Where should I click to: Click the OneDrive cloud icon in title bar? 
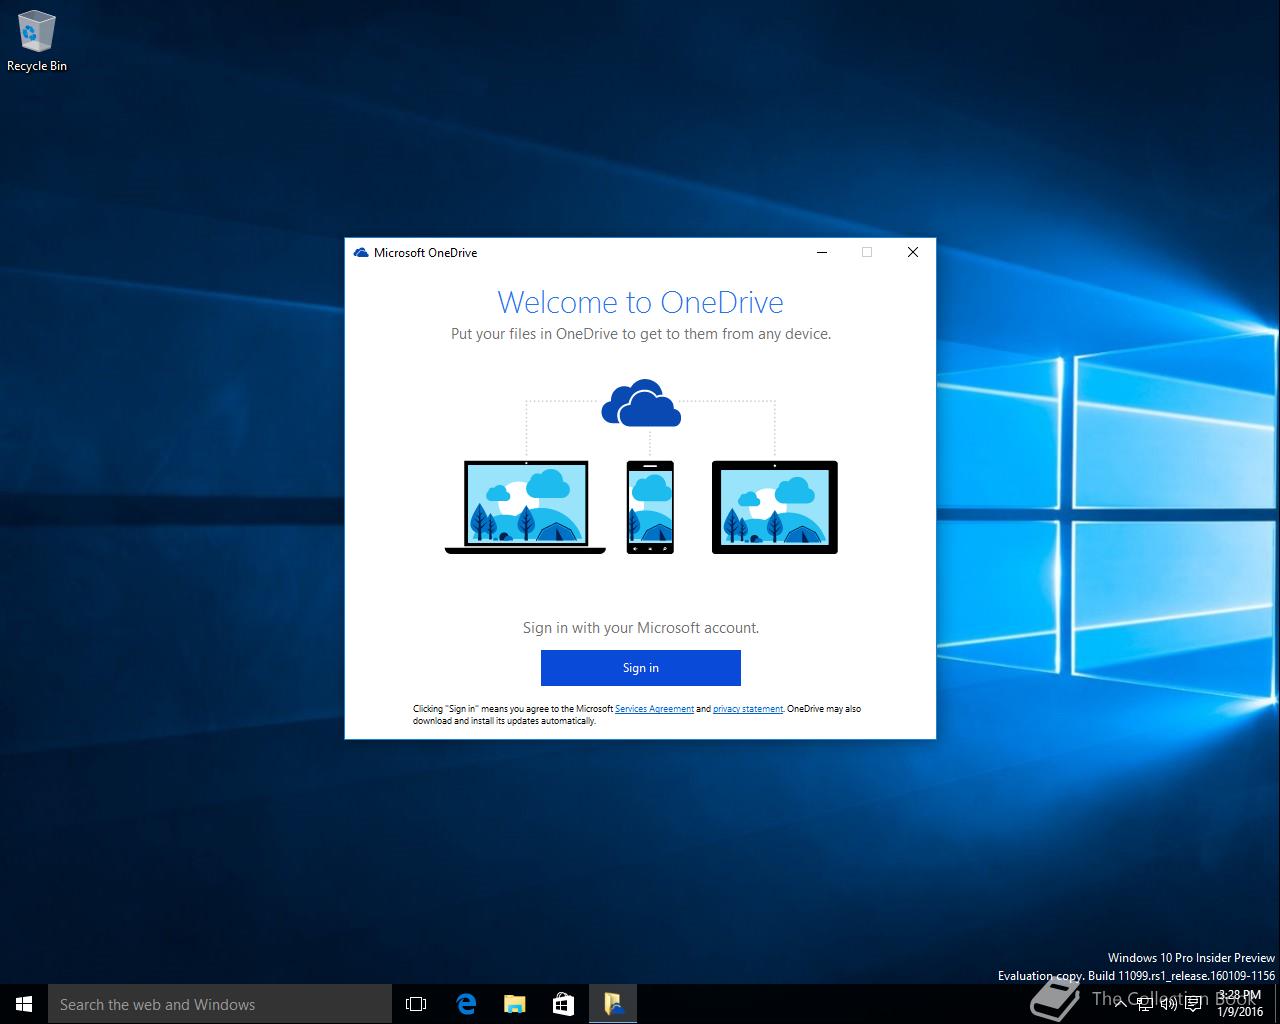[361, 253]
